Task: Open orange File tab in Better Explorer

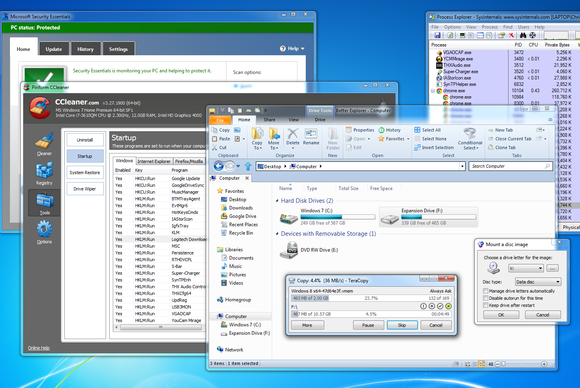Action: (x=220, y=120)
